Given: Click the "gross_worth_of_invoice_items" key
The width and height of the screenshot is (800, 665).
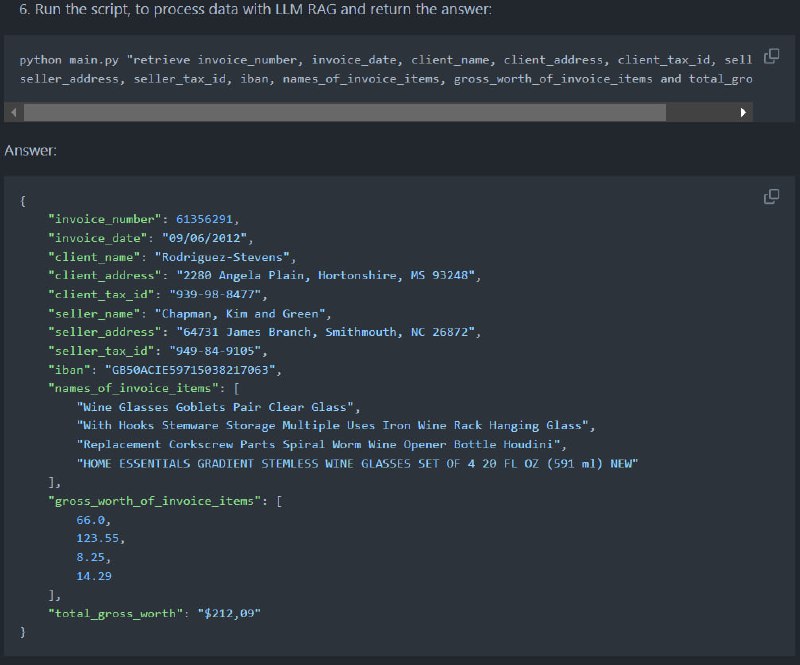Looking at the screenshot, I should point(154,501).
